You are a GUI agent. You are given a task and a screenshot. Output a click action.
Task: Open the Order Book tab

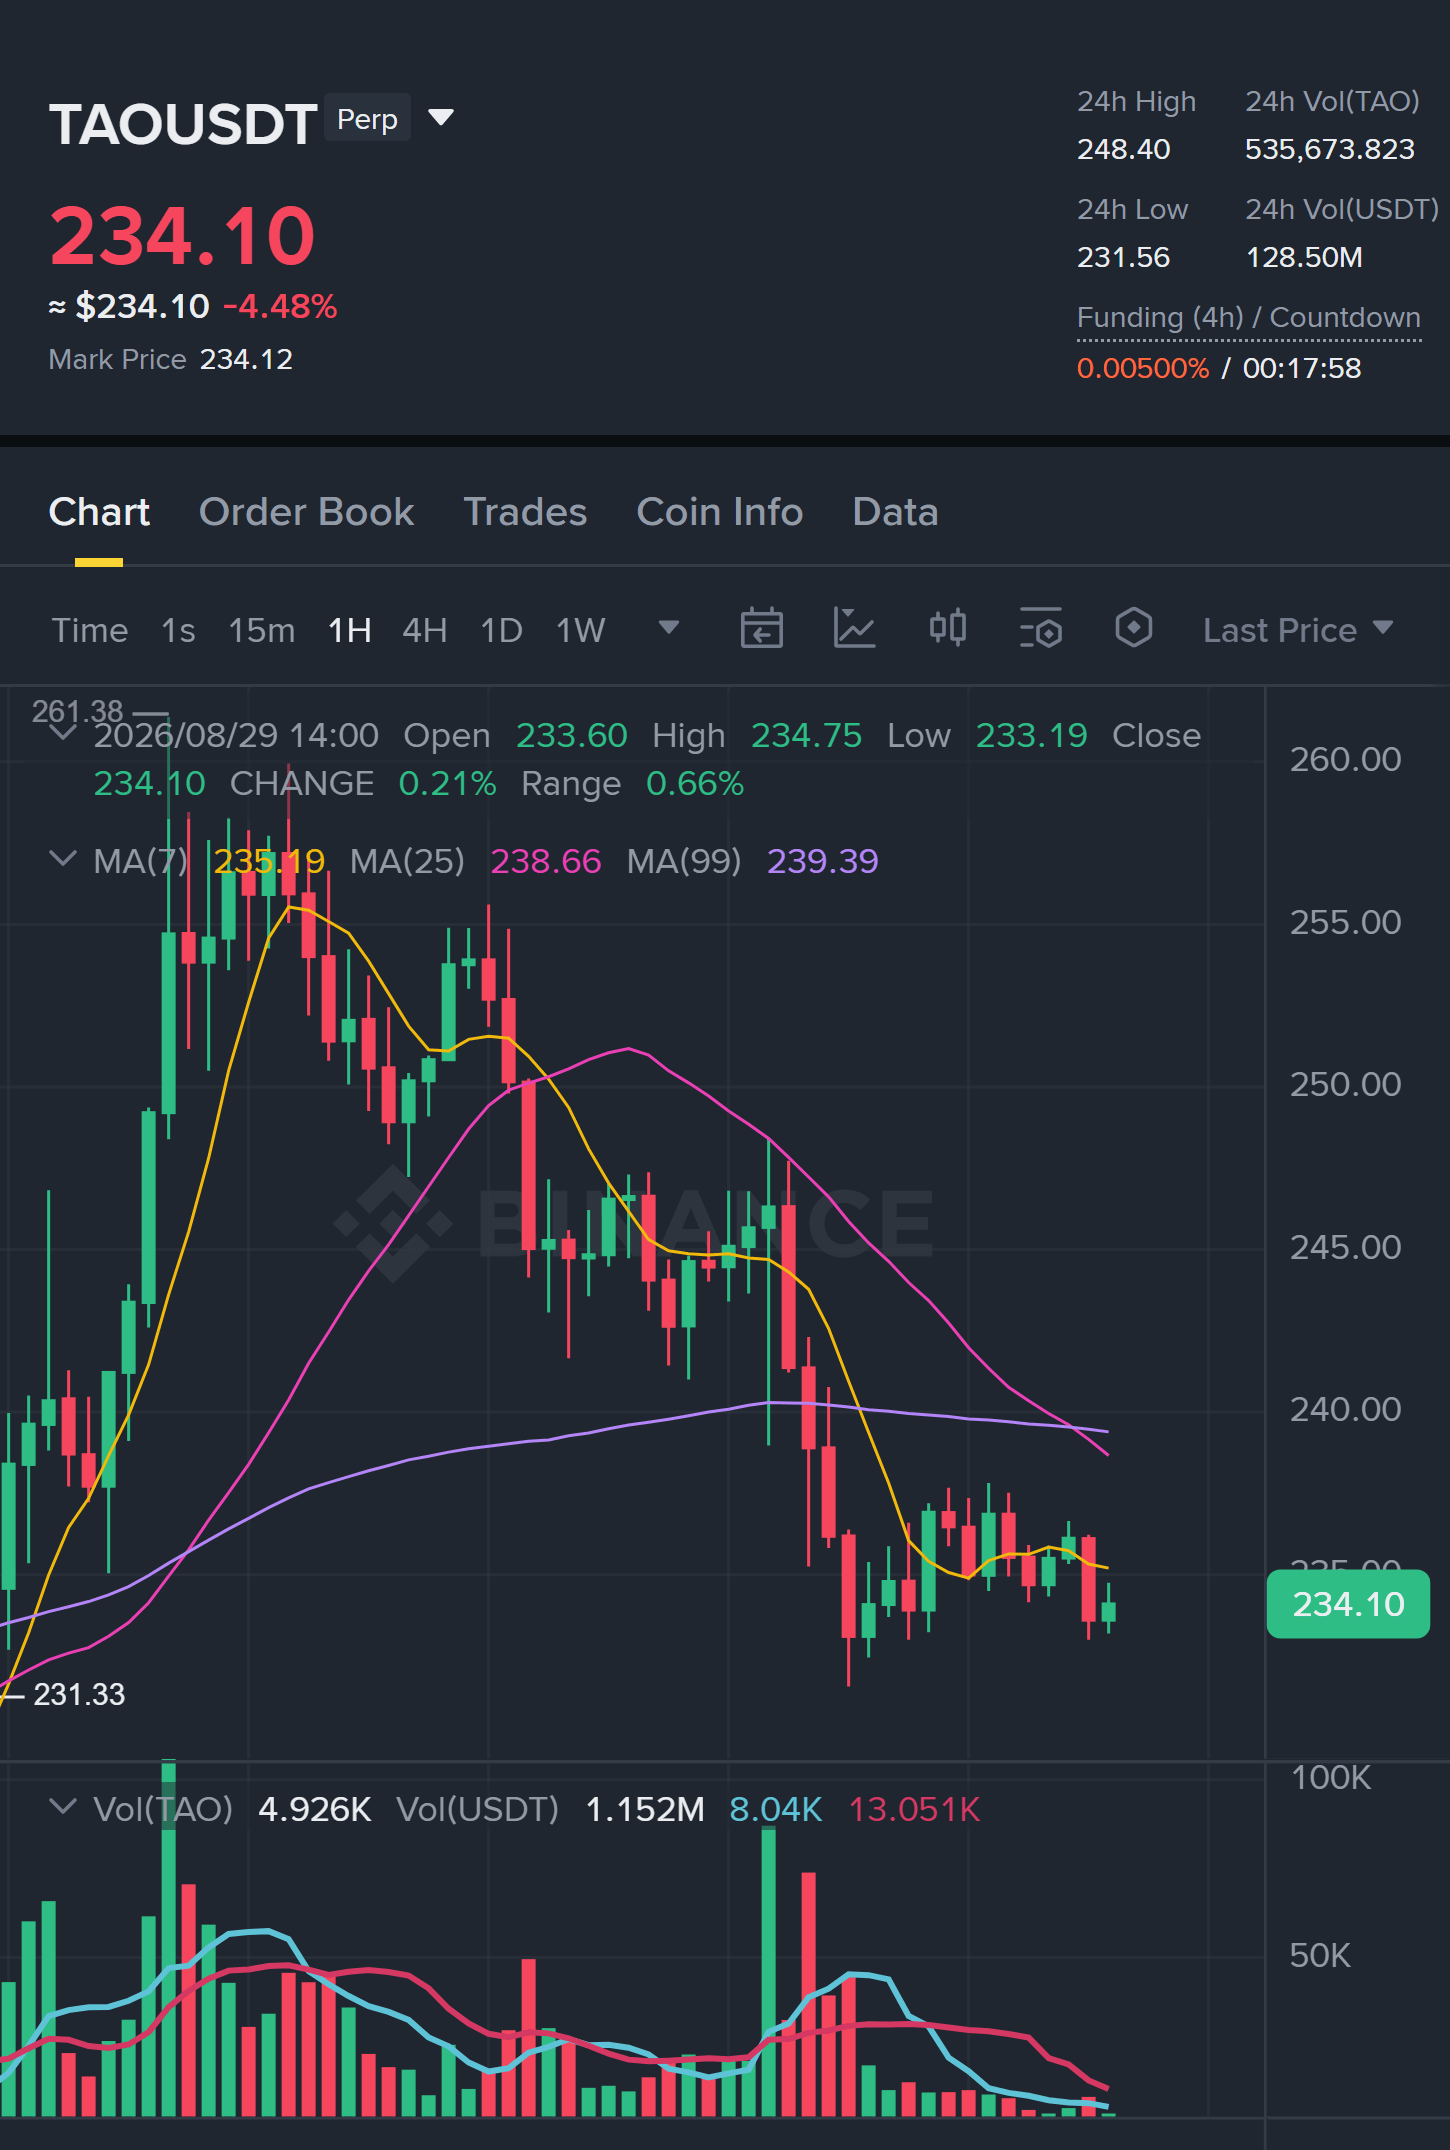306,512
